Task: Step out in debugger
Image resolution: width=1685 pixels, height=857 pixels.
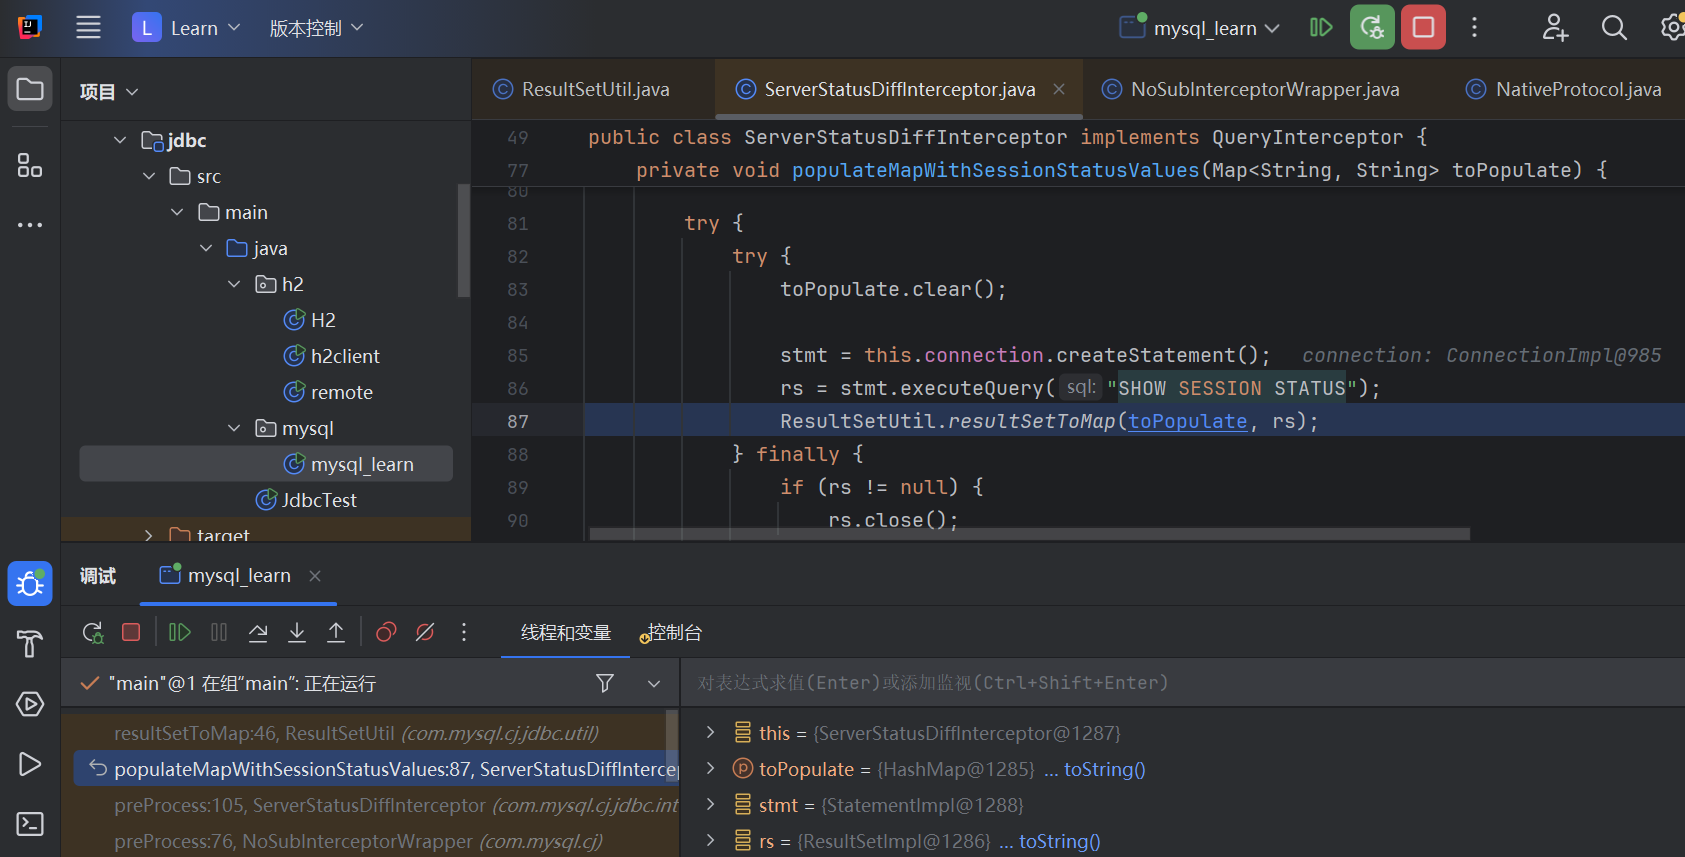Action: pos(336,632)
